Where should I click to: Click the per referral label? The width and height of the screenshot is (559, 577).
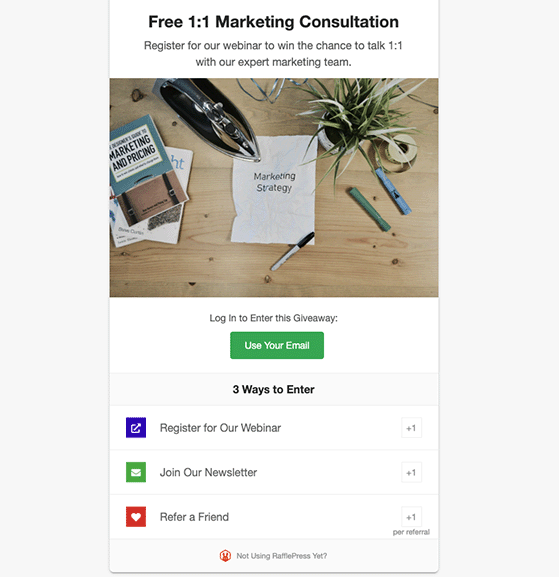coord(411,532)
